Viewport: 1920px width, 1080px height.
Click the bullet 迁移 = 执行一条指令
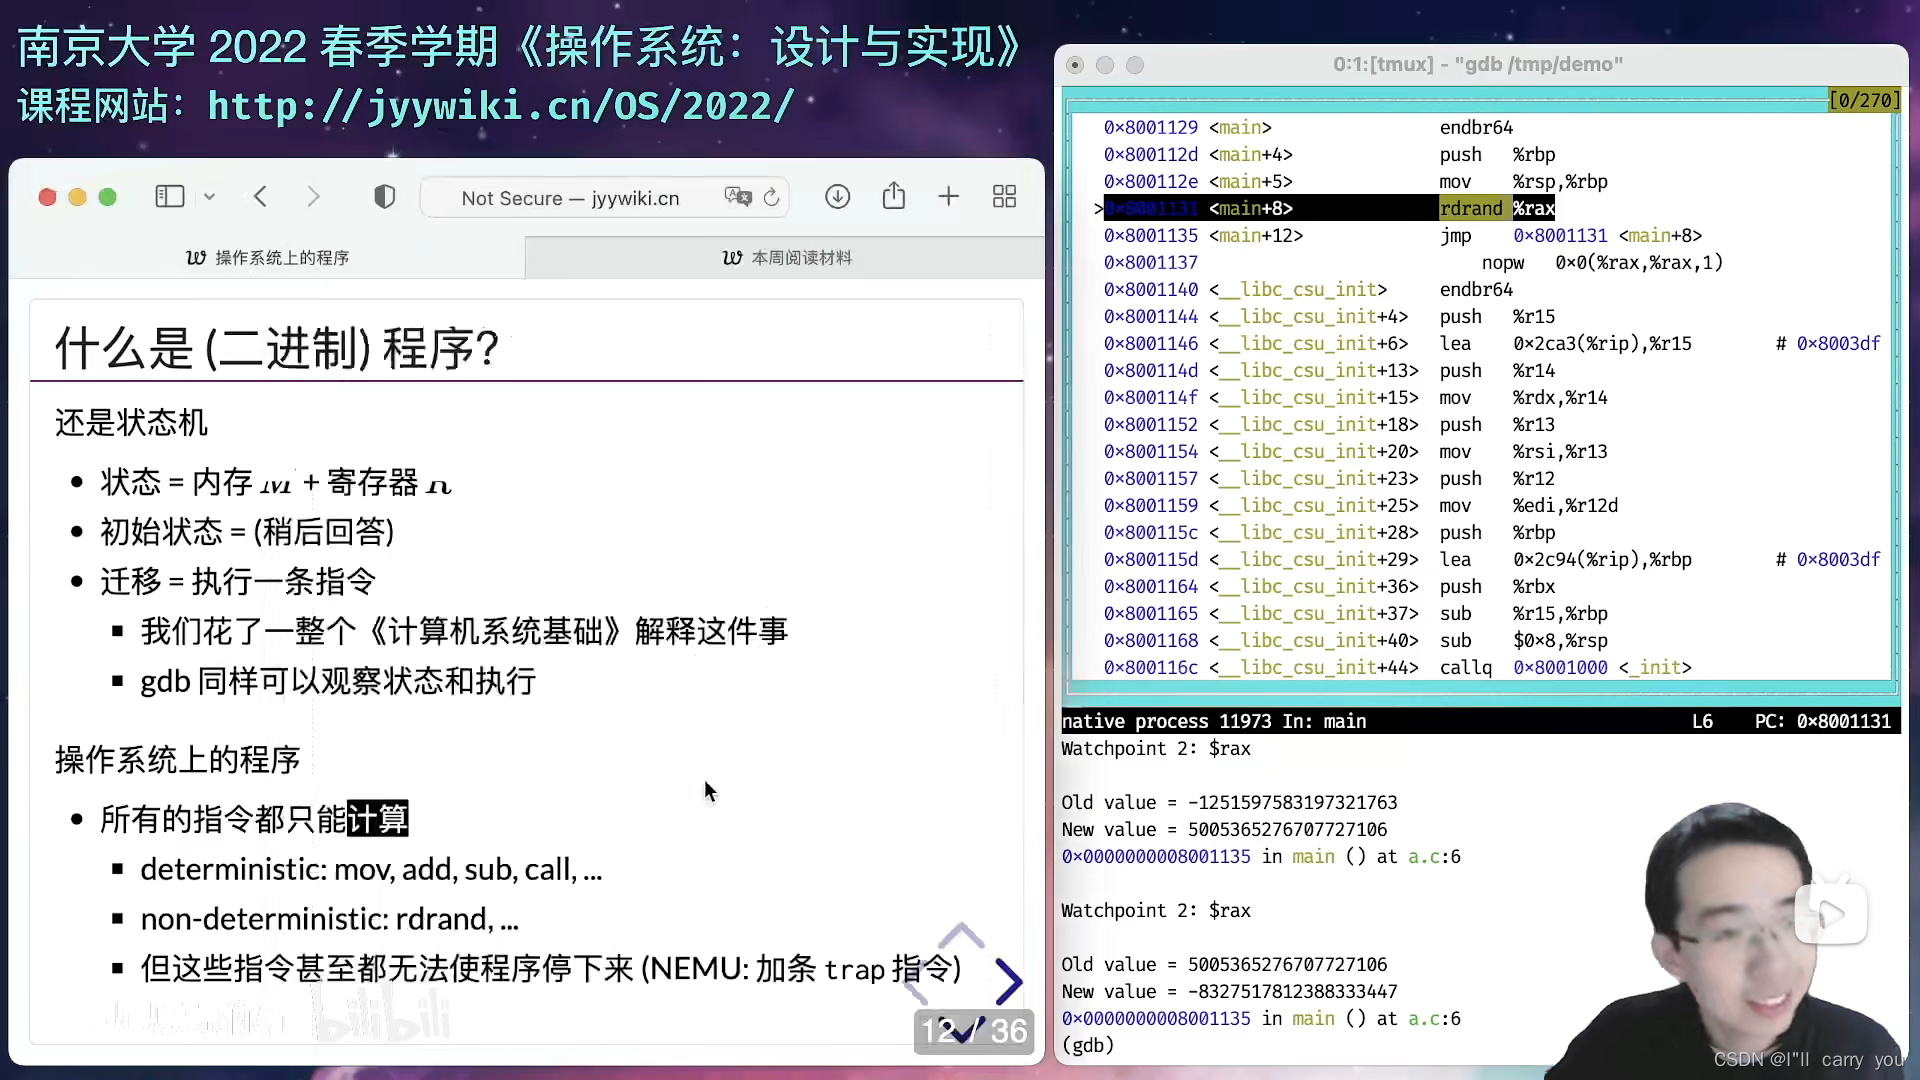[x=238, y=582]
